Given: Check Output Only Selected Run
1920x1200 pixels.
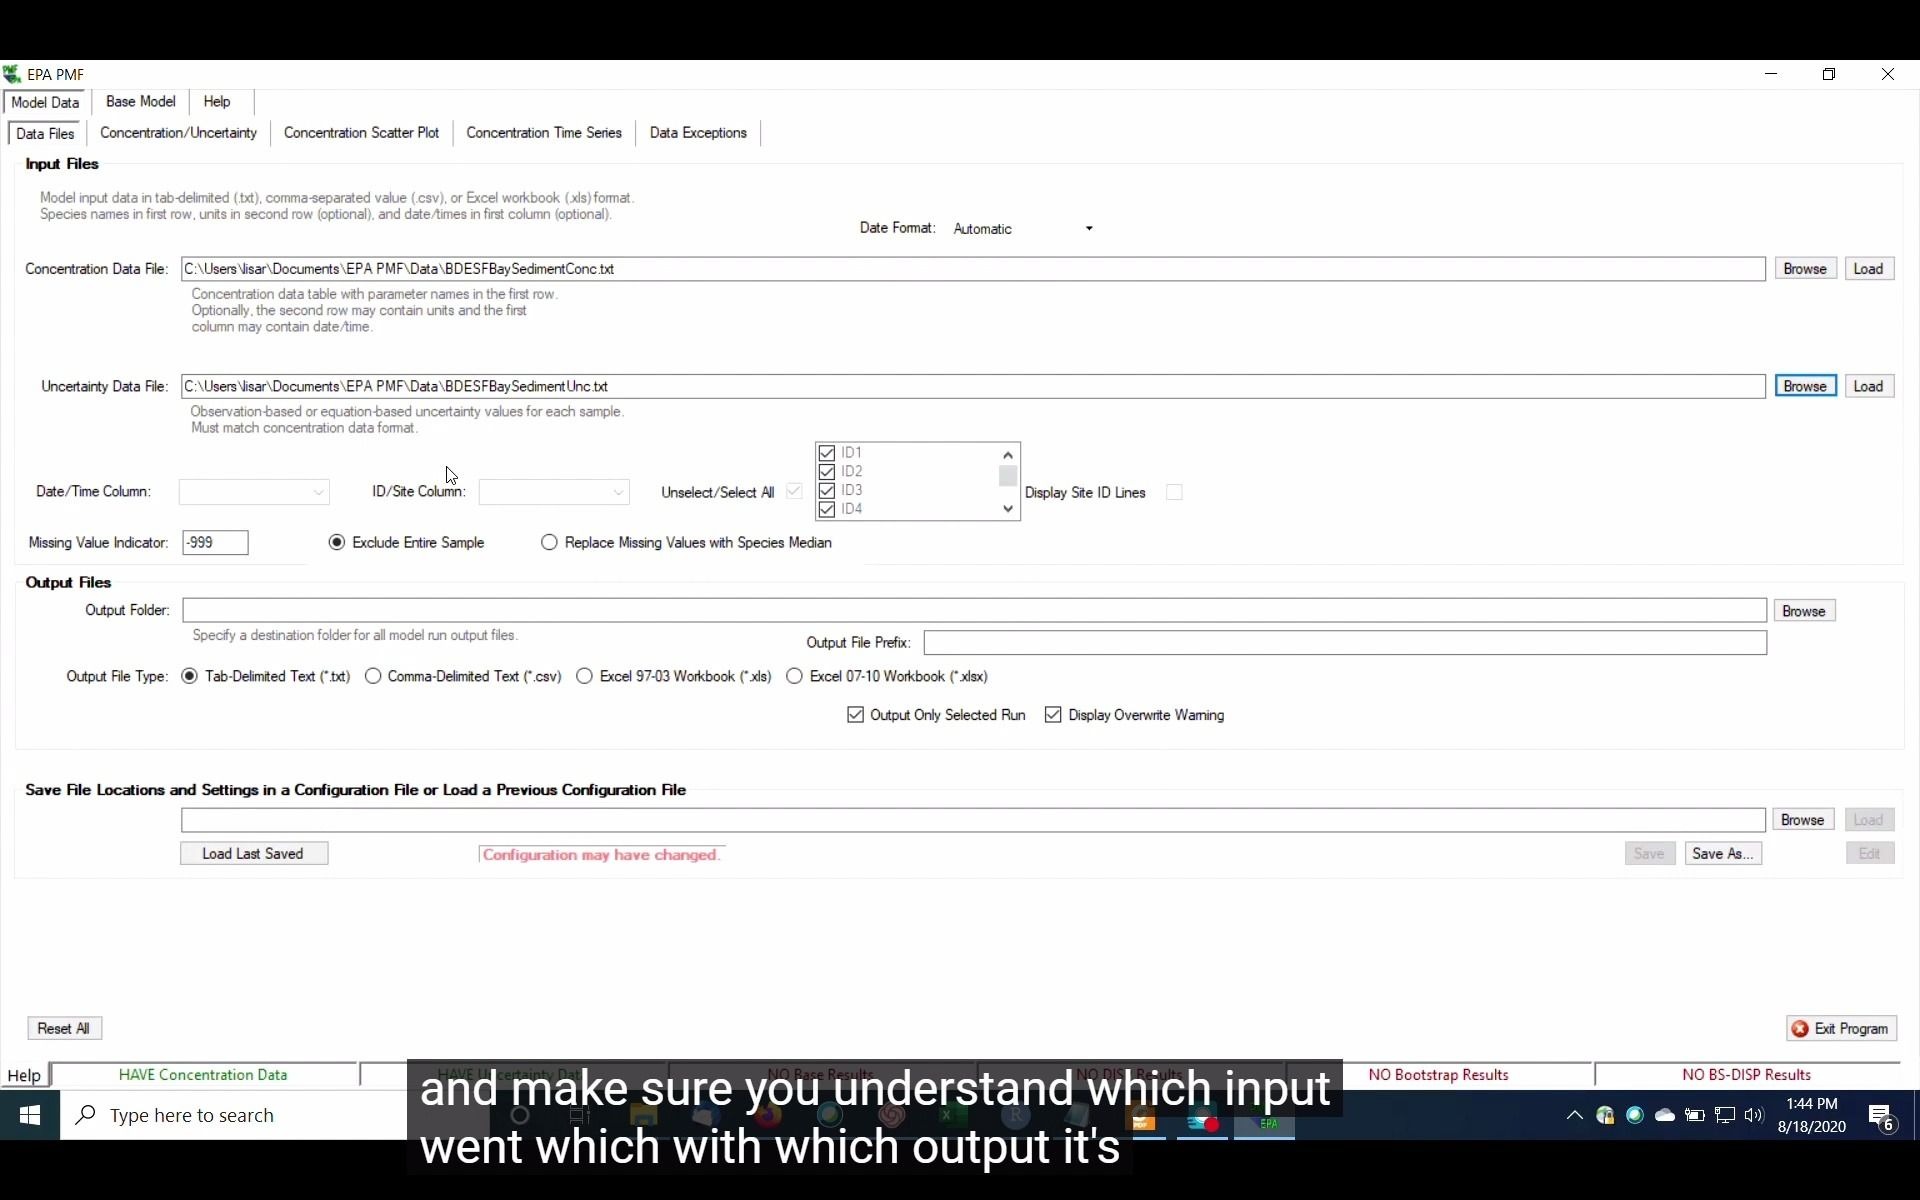Looking at the screenshot, I should (x=856, y=715).
